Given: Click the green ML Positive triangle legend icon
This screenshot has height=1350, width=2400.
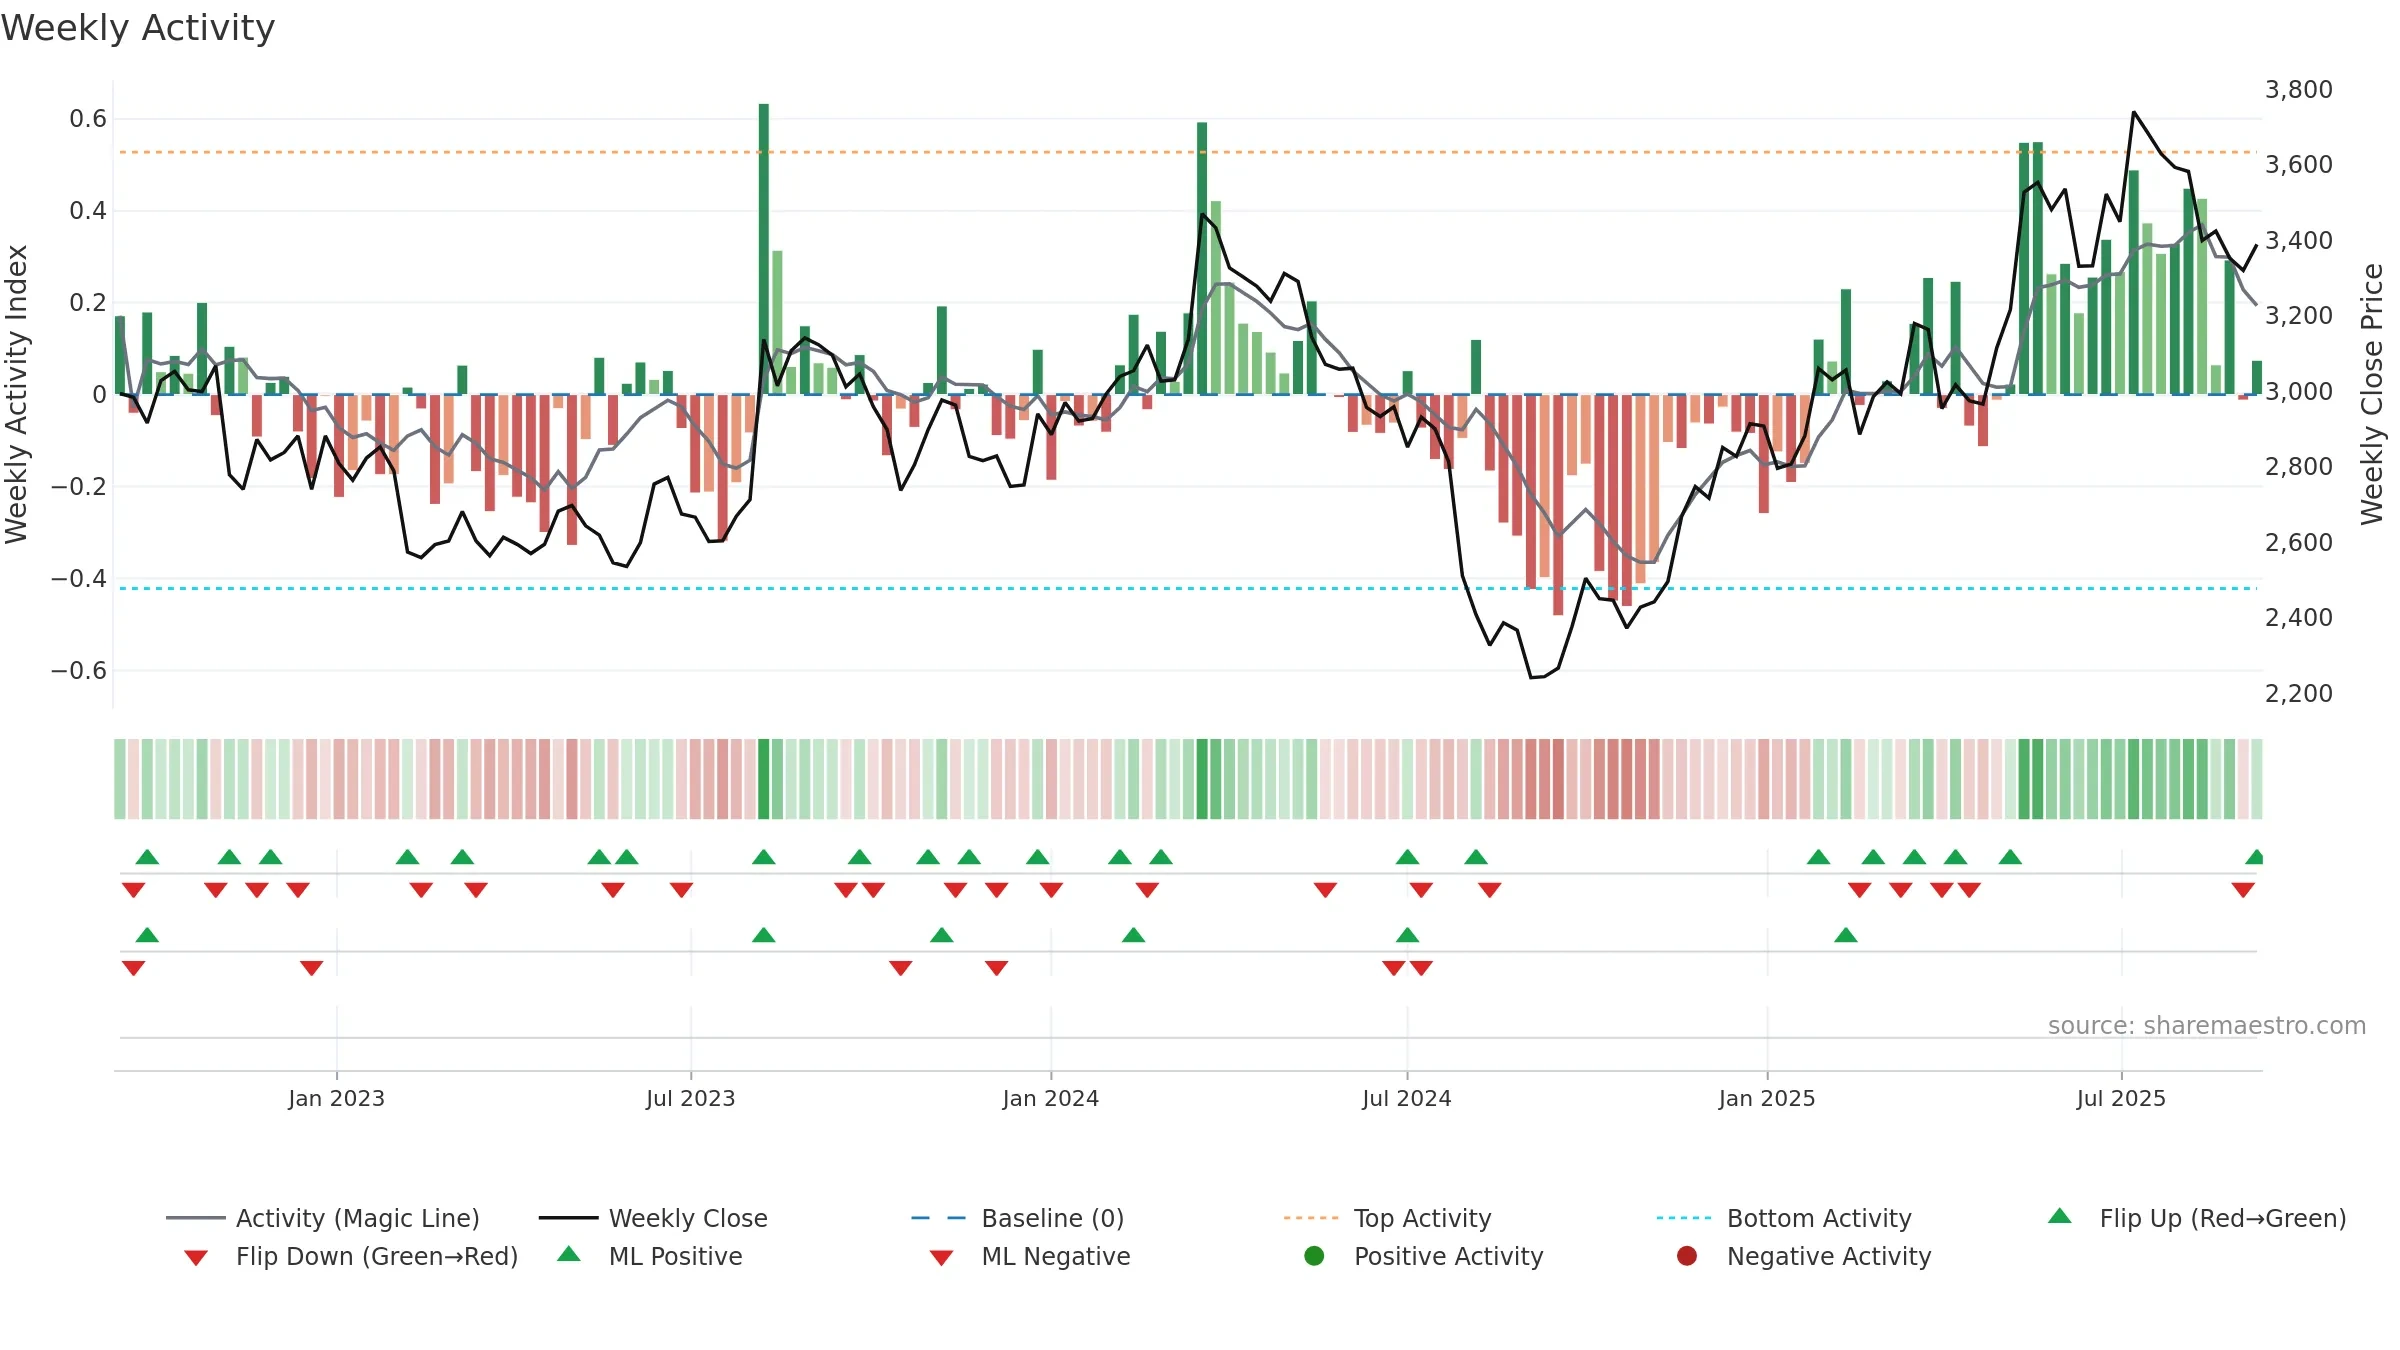Looking at the screenshot, I should pos(569,1254).
